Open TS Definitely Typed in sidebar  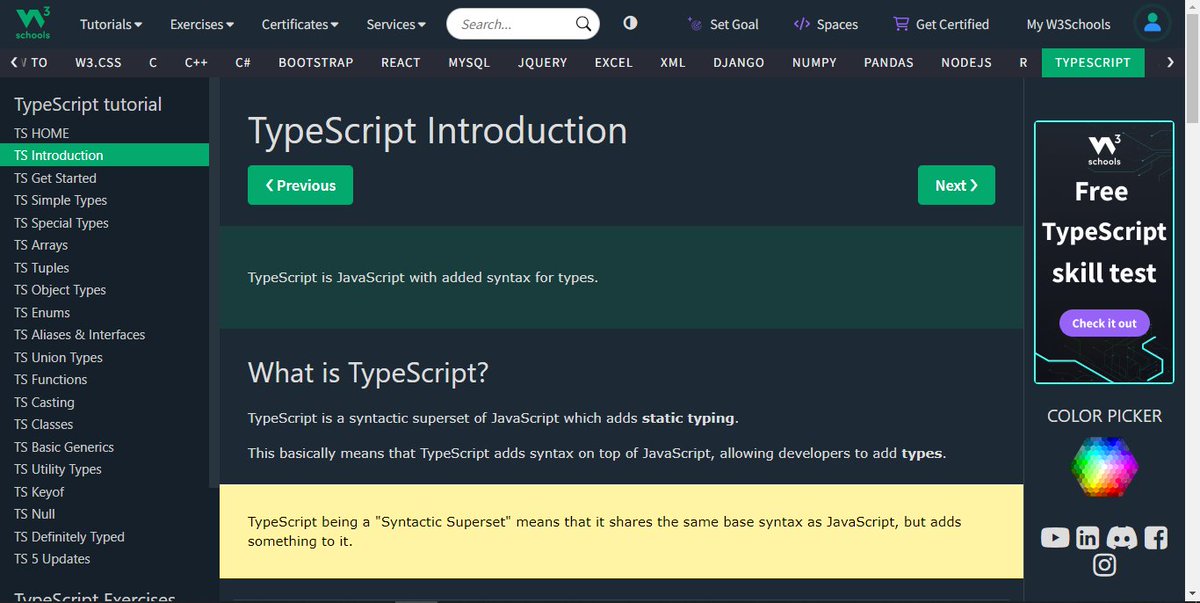[x=104, y=537]
